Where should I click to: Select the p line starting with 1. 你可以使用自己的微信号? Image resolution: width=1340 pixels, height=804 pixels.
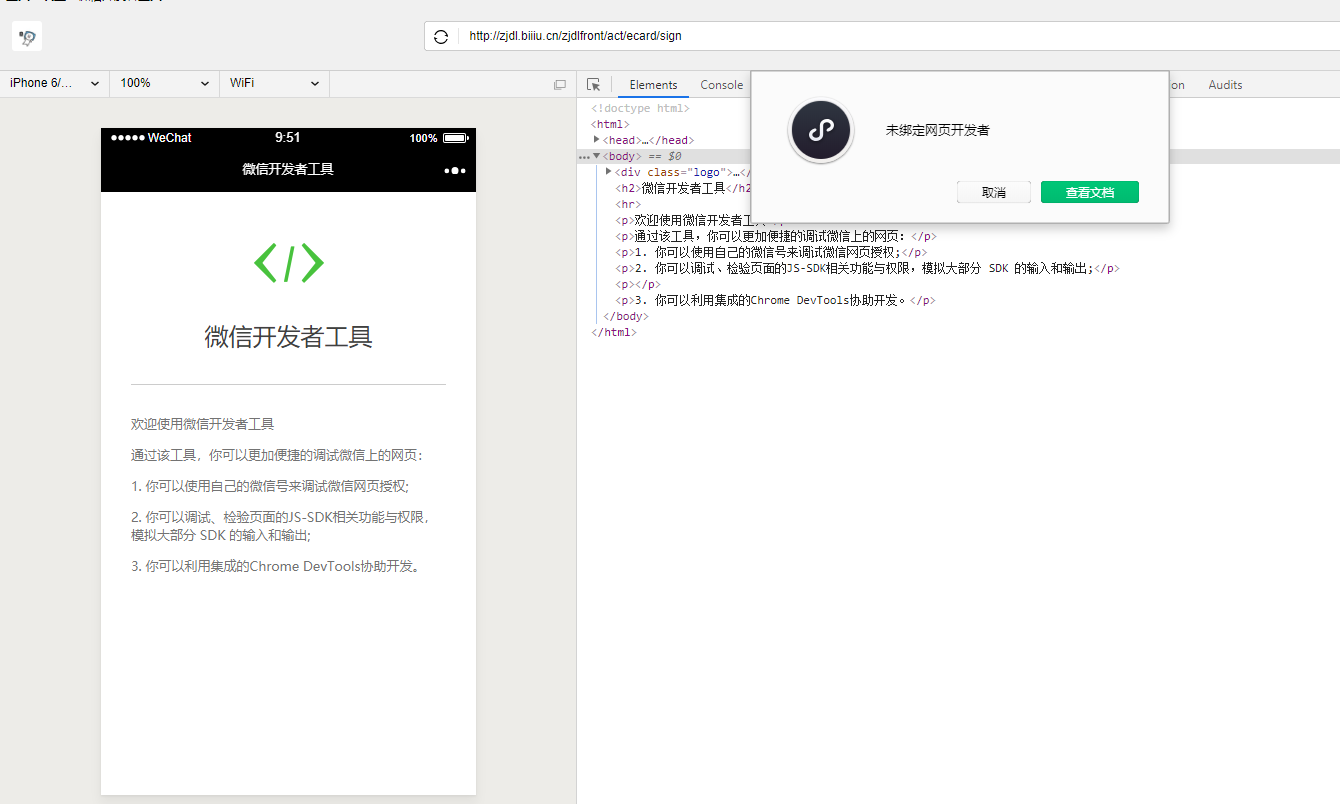click(771, 252)
